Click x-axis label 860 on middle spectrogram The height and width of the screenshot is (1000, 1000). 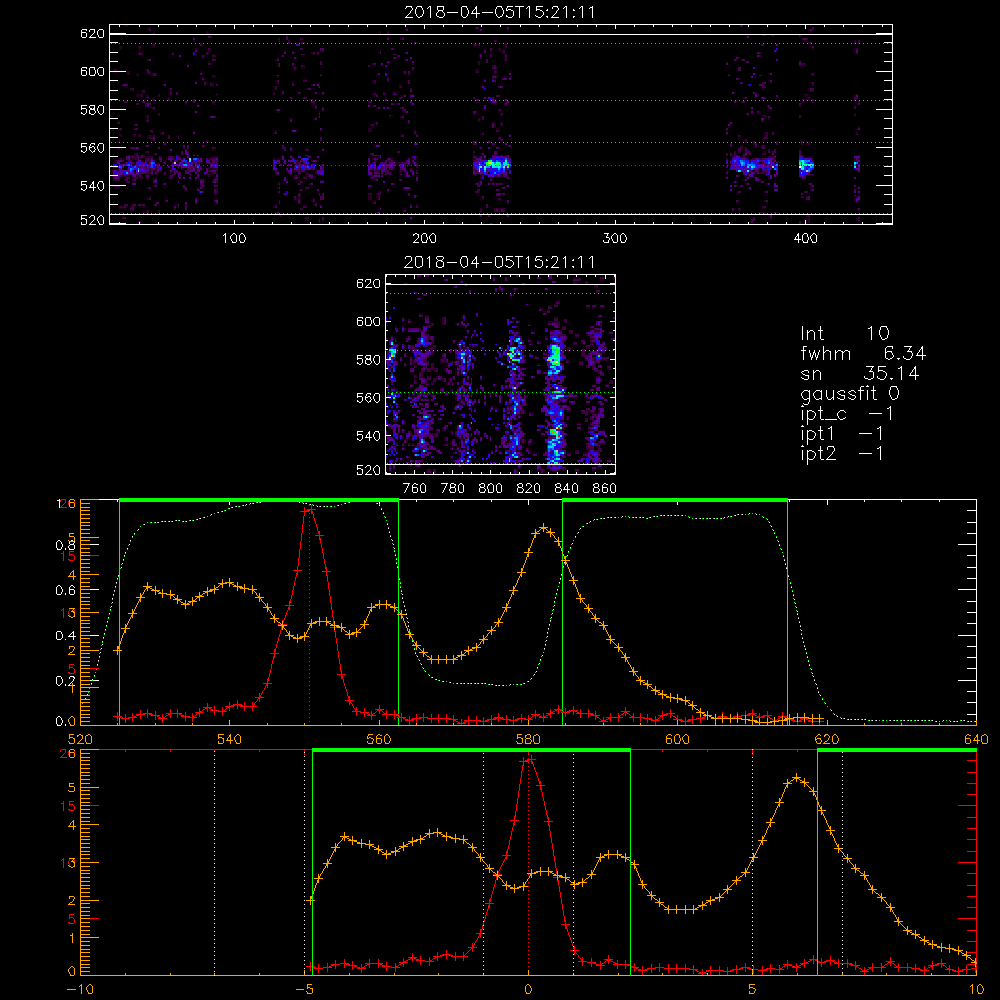(x=605, y=489)
